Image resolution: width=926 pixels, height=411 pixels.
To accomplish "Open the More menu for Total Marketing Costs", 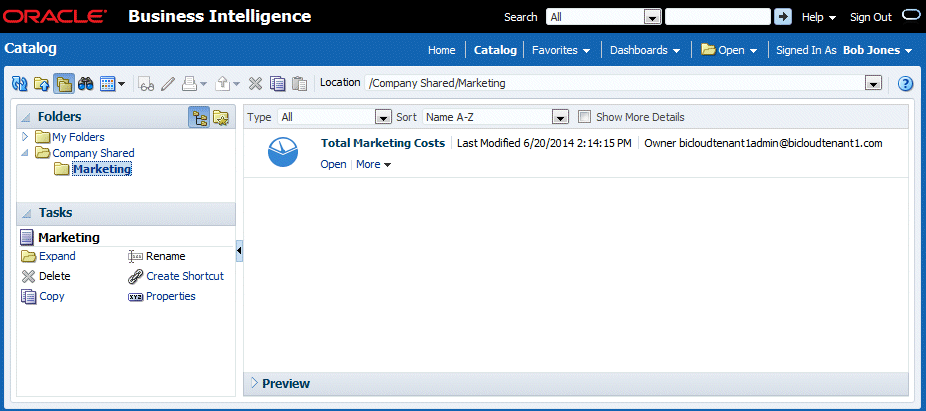I will (x=374, y=164).
